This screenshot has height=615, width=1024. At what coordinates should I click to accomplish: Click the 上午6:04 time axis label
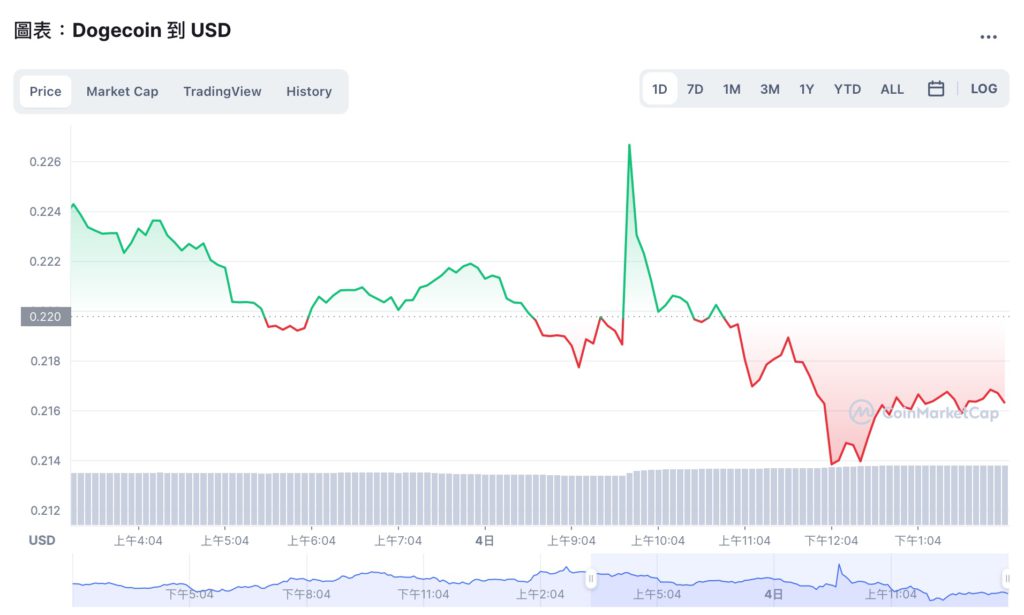click(312, 541)
